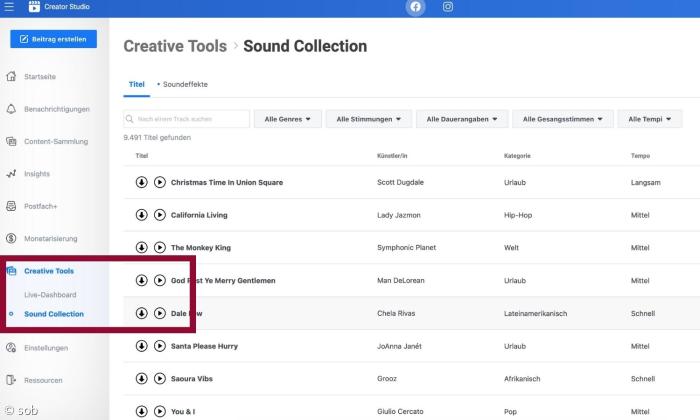This screenshot has width=700, height=420.
Task: Open Insights menu label
Action: (x=37, y=174)
